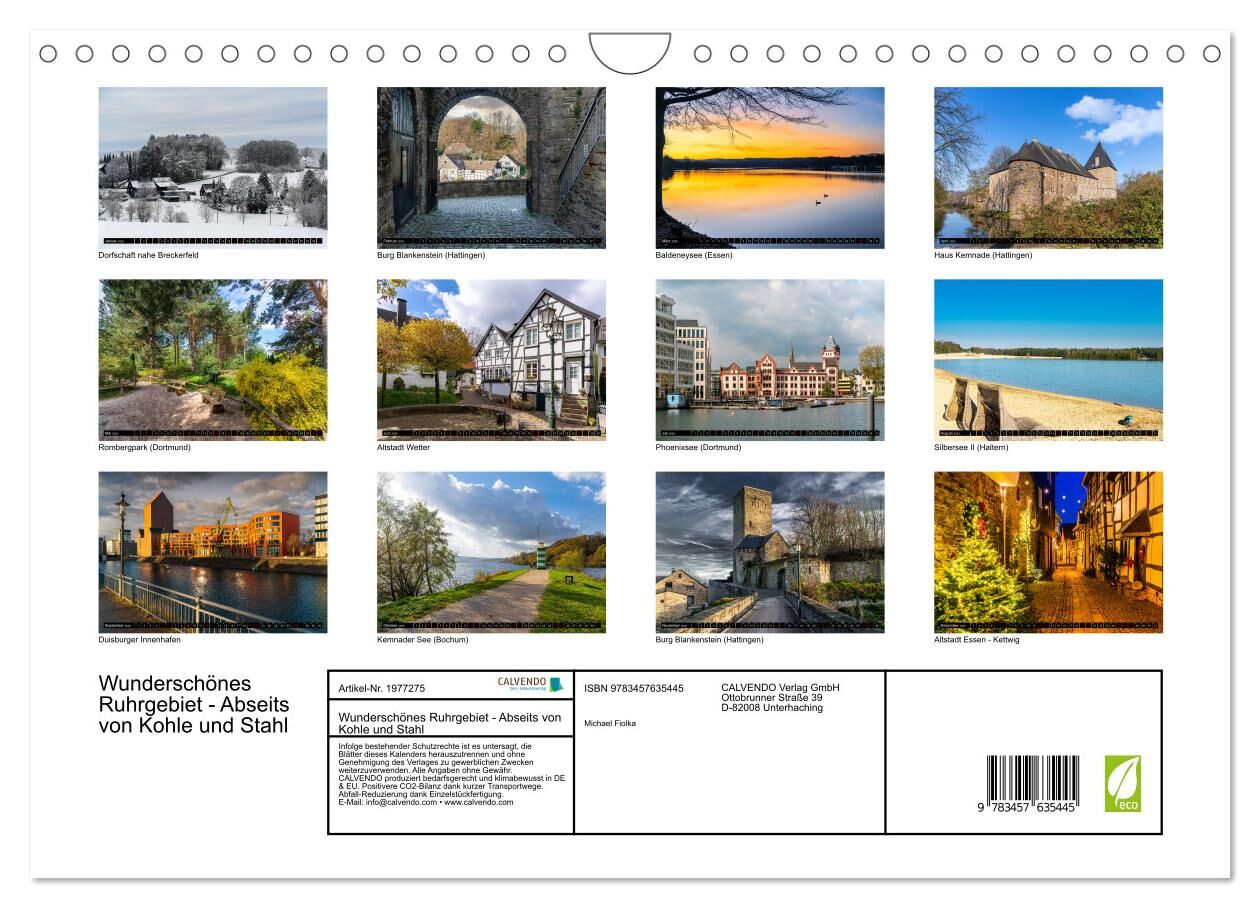Click the author name Michael Fiolka
This screenshot has width=1260, height=908.
609,723
